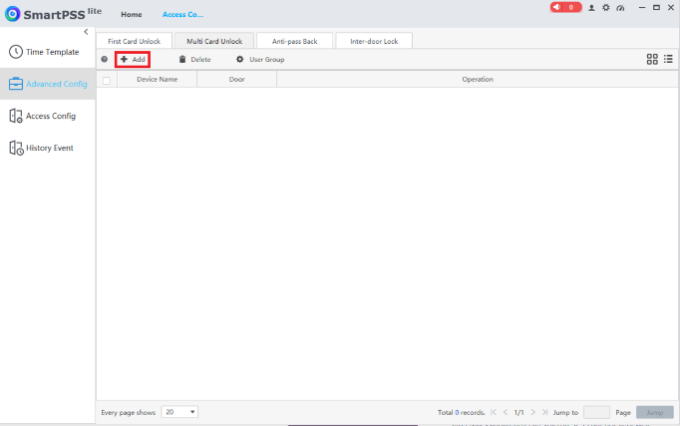Switch to the Anti-pass Back tab
This screenshot has width=680, height=426.
(x=294, y=41)
